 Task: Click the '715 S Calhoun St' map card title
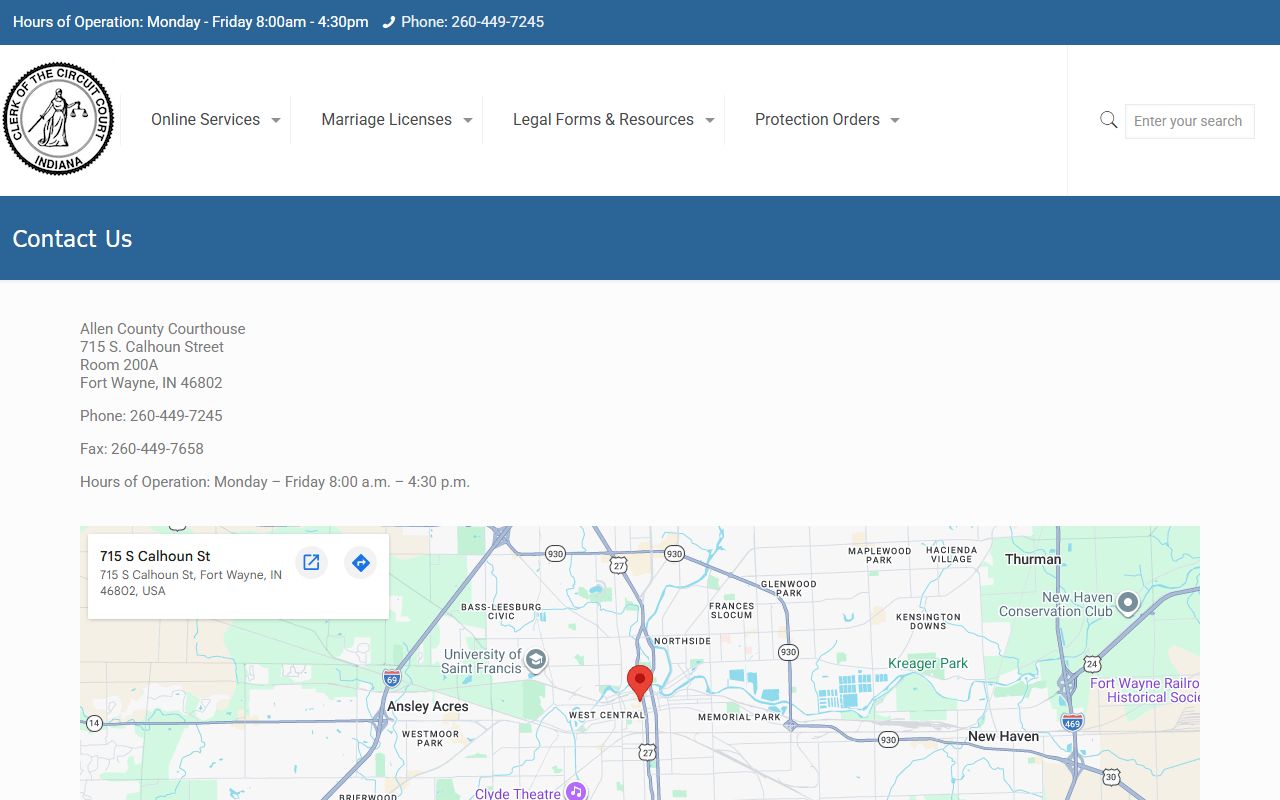click(x=155, y=556)
